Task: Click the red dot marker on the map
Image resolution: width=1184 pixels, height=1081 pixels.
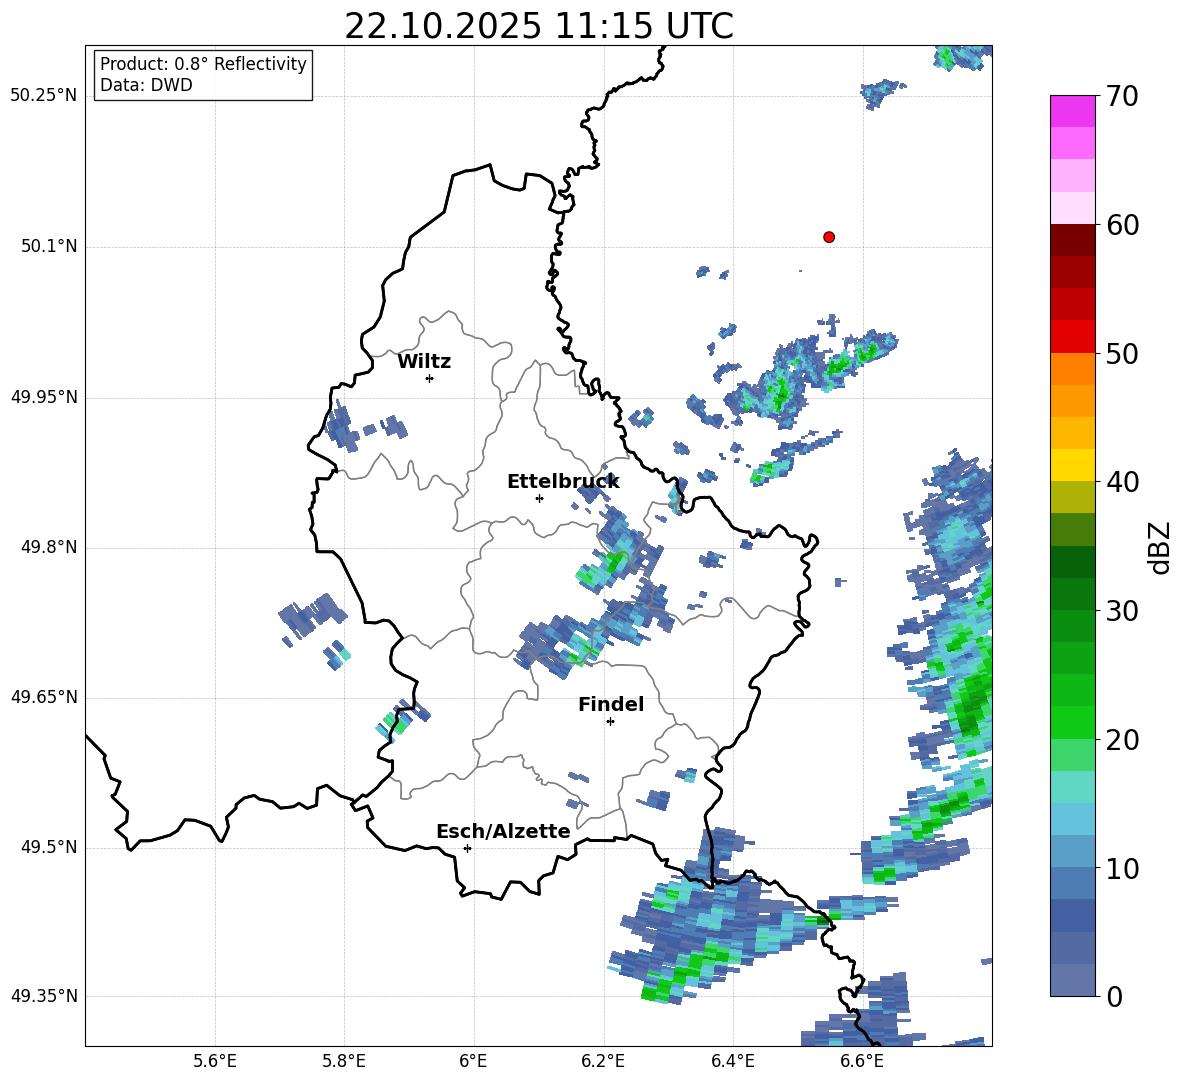Action: [828, 237]
